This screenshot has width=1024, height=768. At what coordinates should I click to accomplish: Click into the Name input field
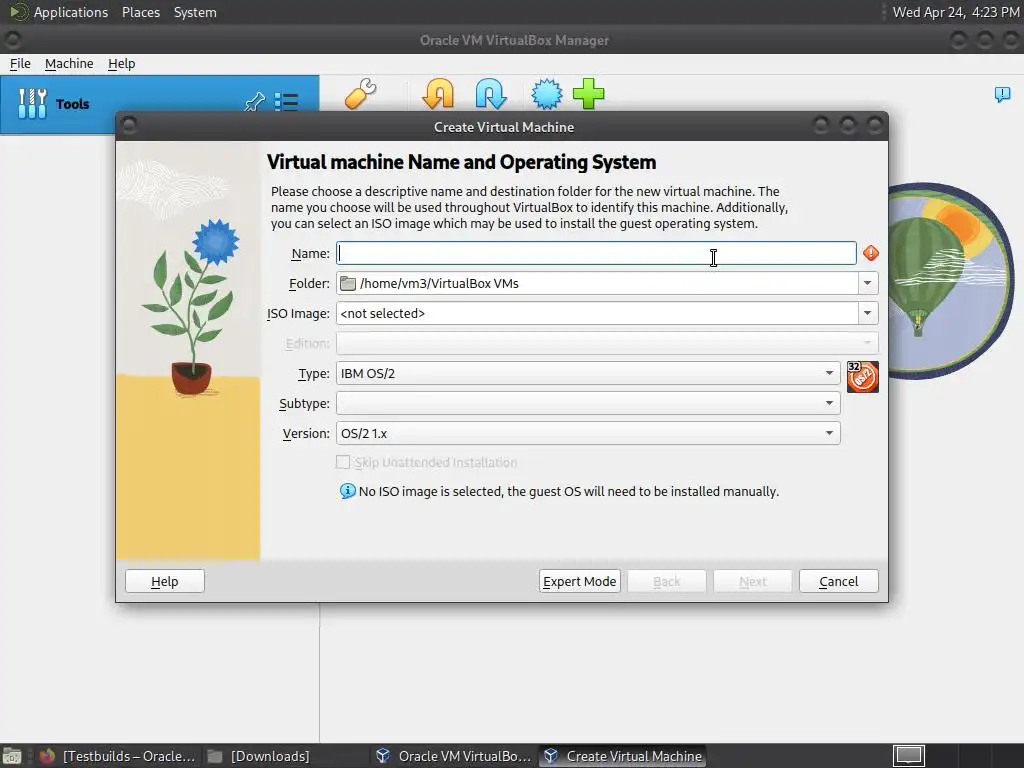[x=596, y=253]
